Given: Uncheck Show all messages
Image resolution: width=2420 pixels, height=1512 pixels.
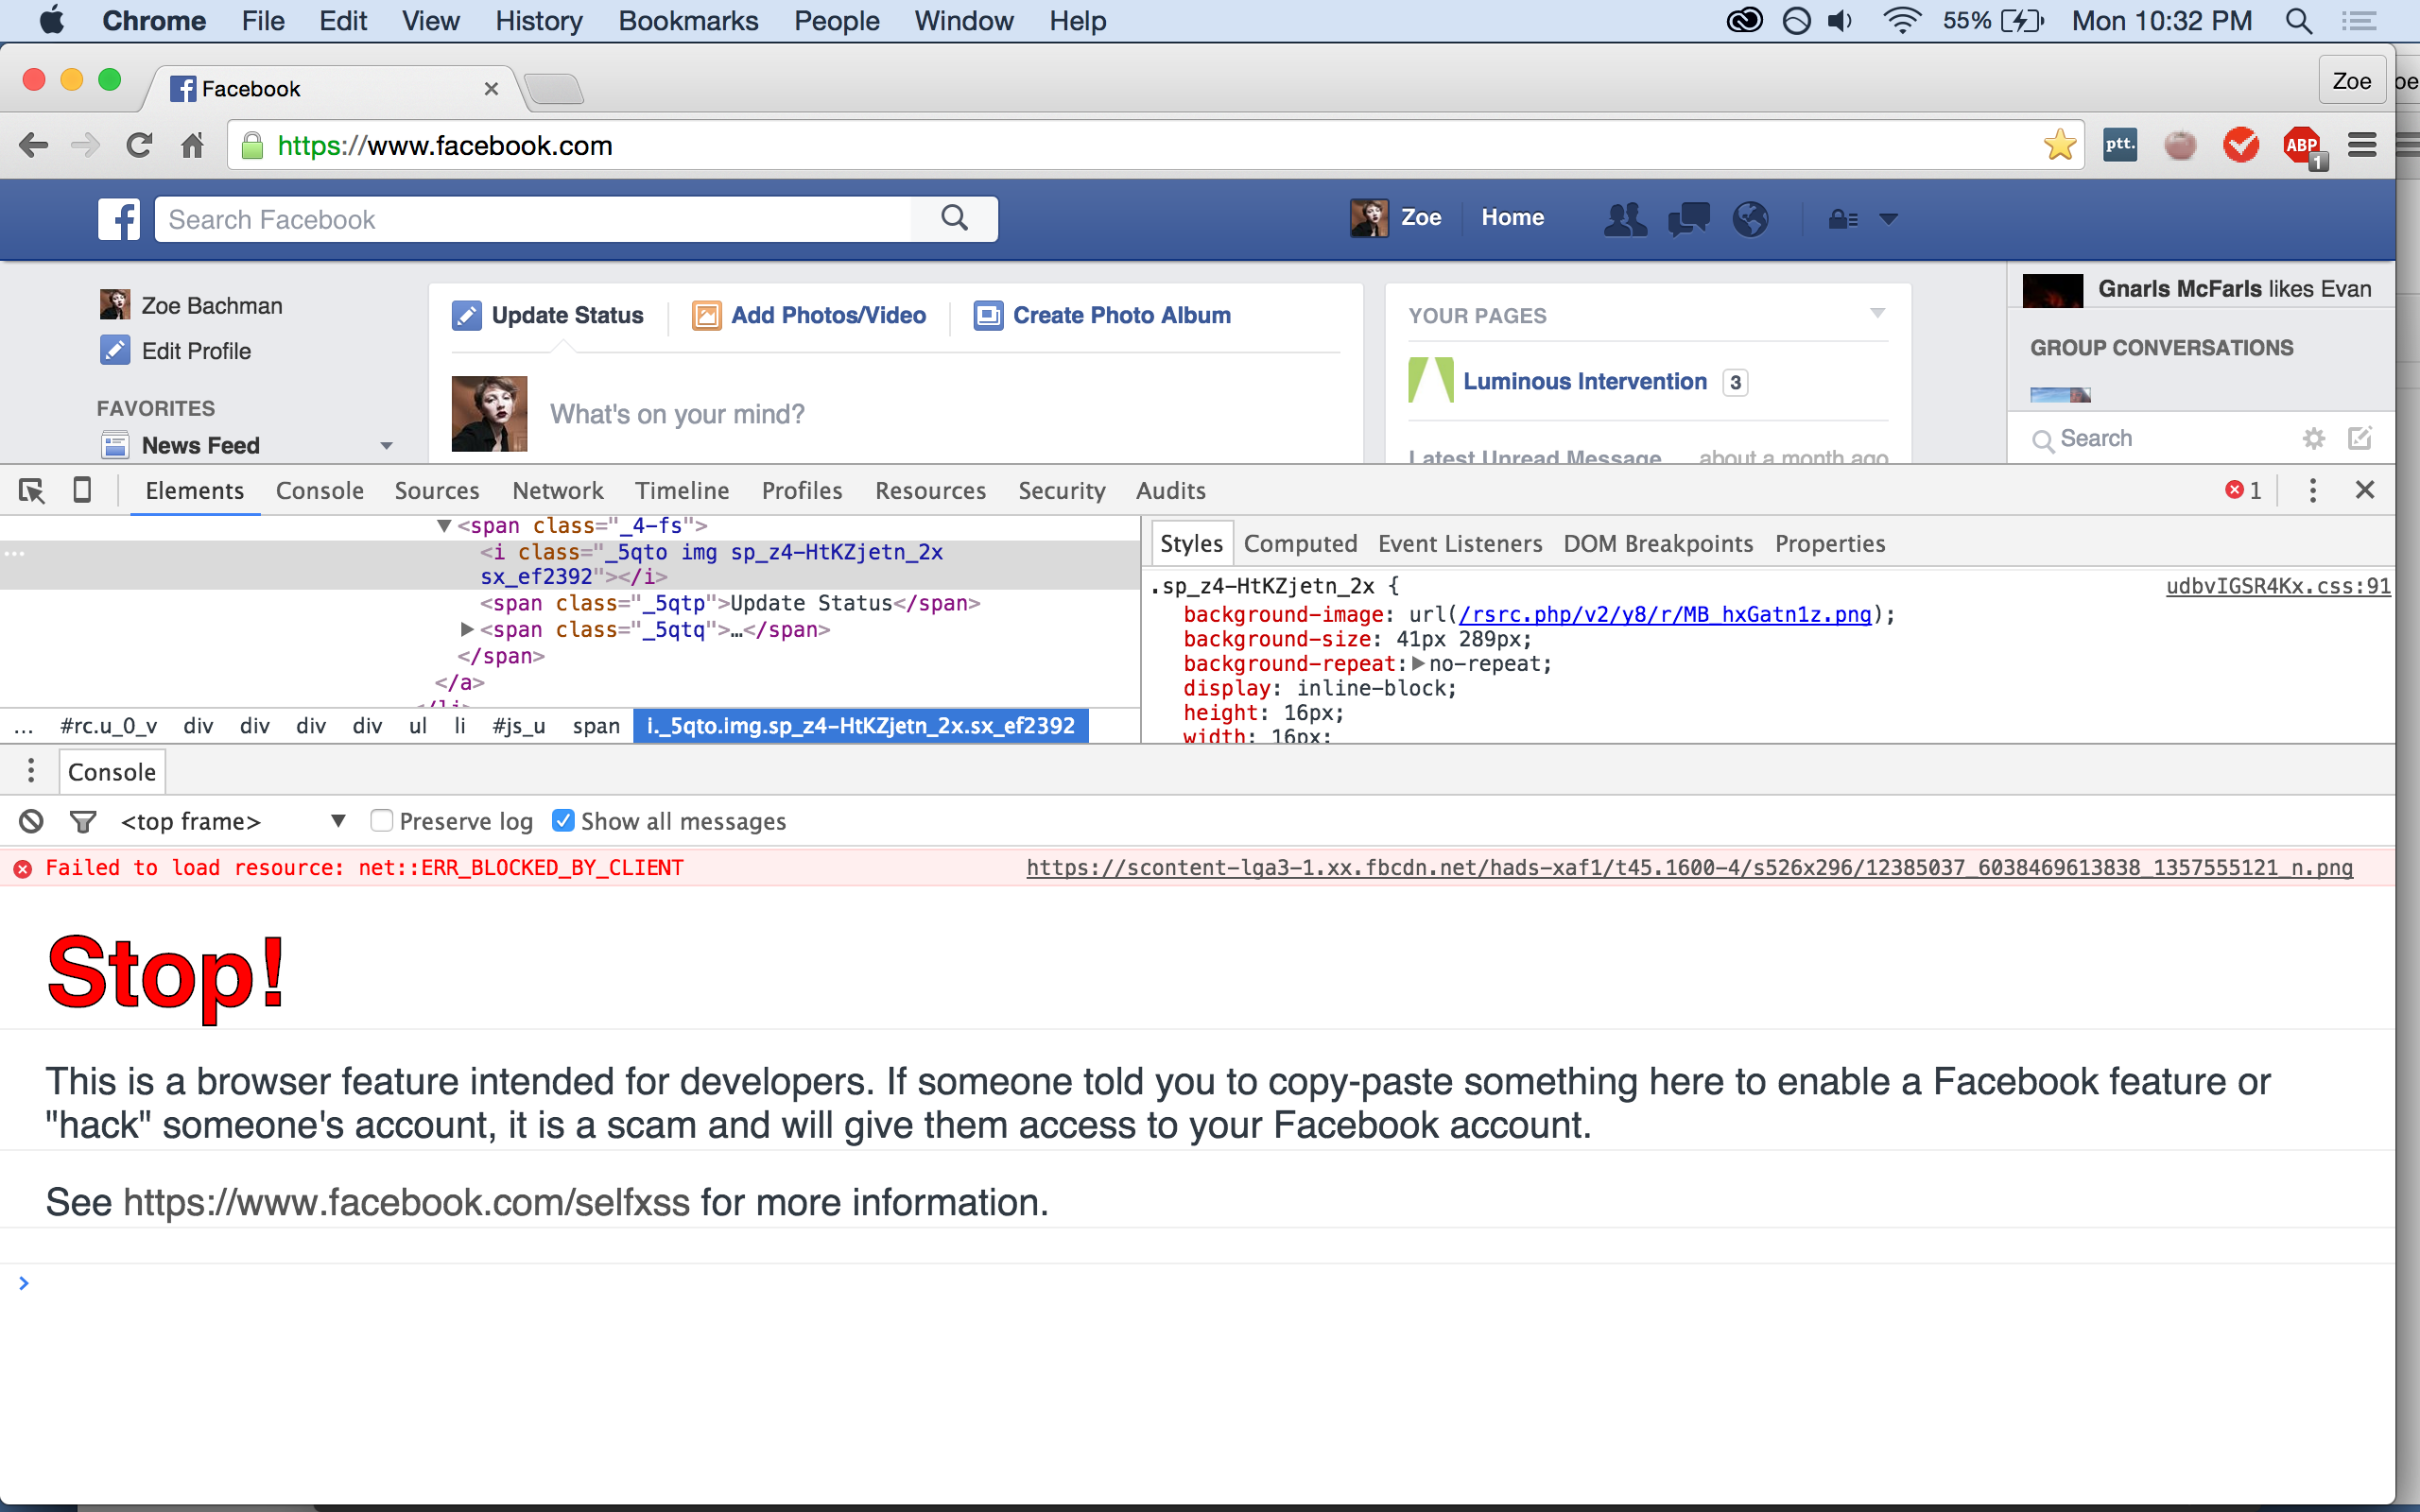Looking at the screenshot, I should 563,821.
